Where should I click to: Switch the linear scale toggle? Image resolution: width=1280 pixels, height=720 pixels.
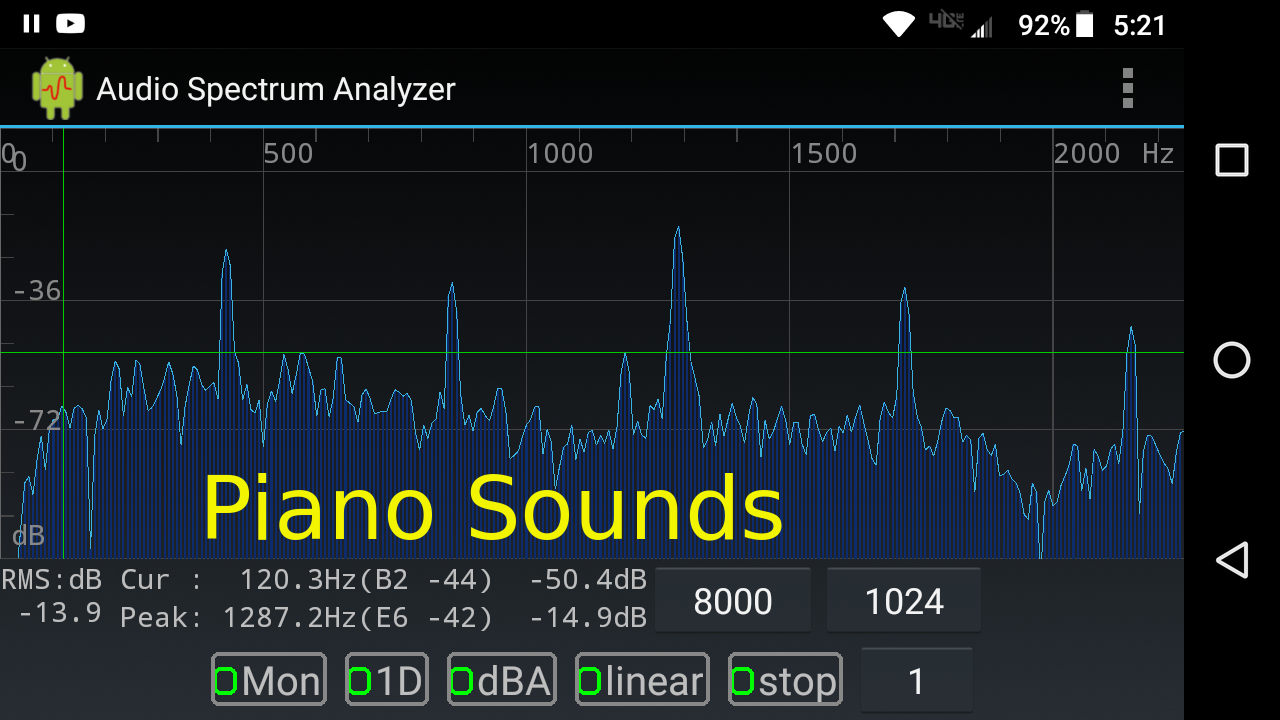pos(641,678)
